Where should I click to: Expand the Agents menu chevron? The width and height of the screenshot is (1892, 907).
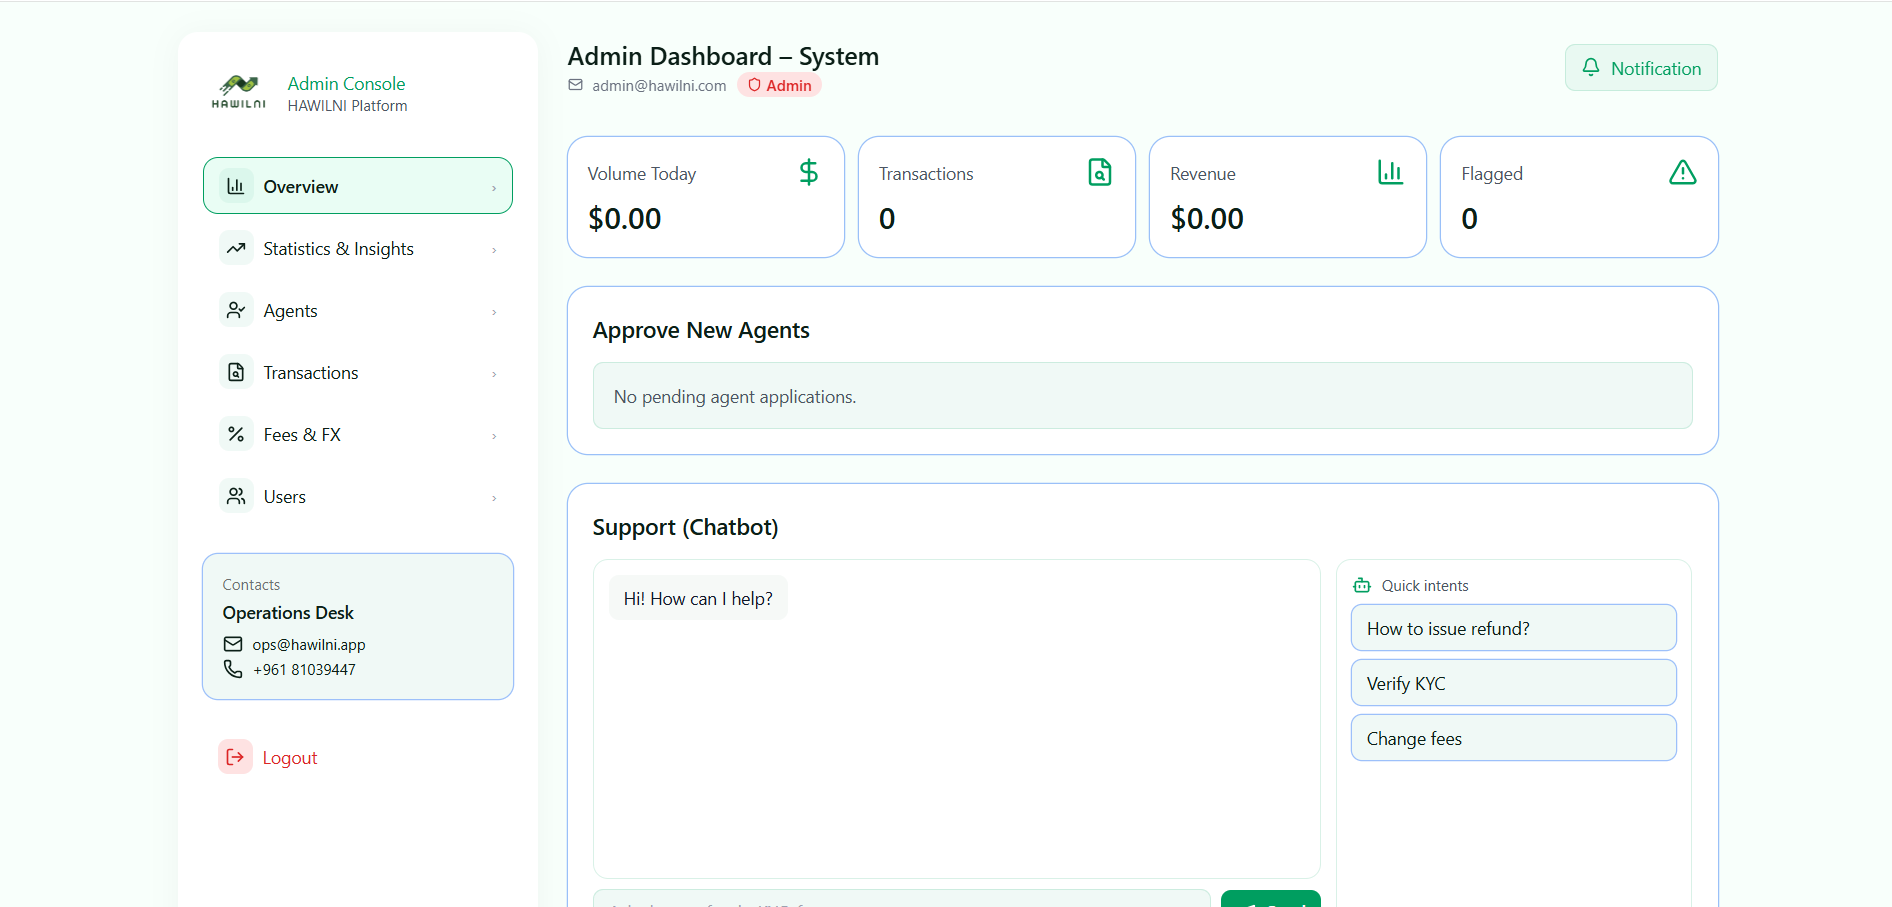tap(494, 312)
